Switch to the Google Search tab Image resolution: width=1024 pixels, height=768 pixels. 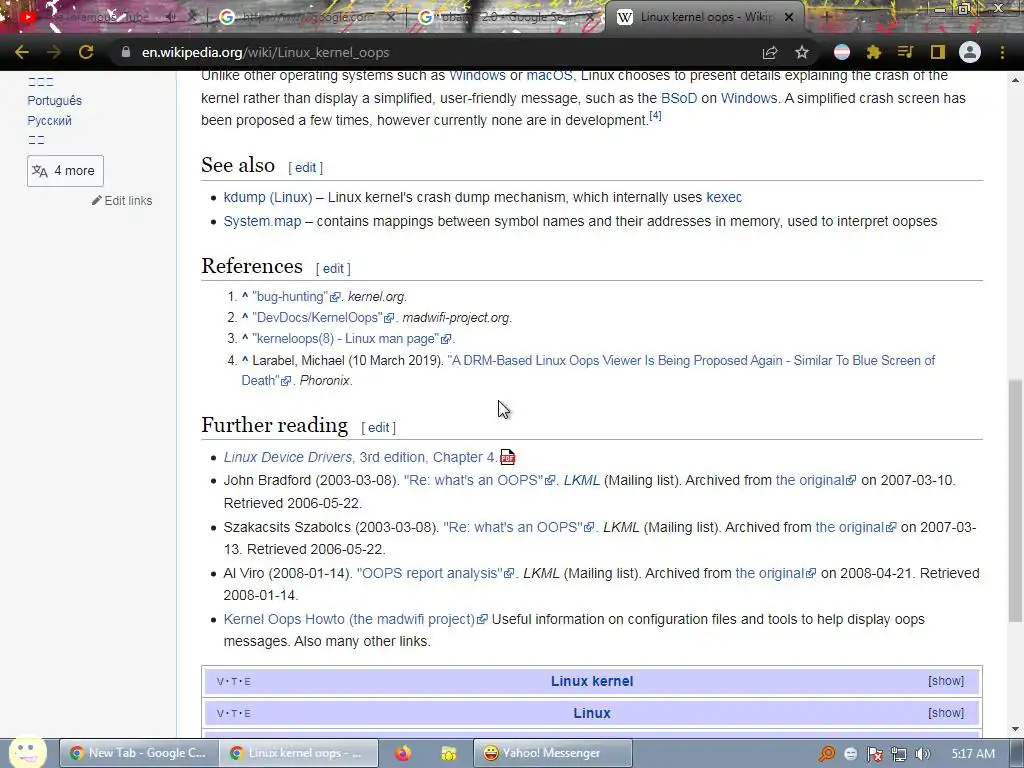coord(507,17)
